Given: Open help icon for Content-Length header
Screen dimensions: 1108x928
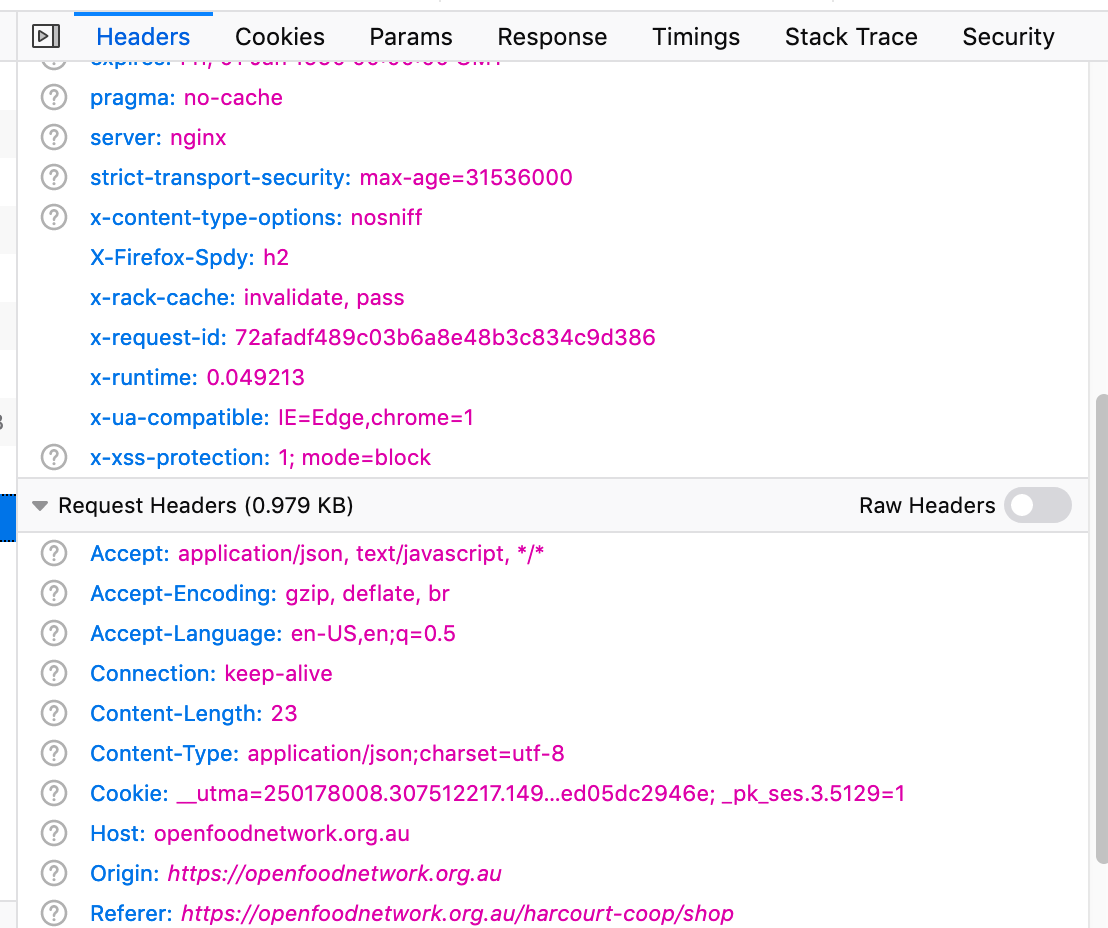Looking at the screenshot, I should [x=54, y=714].
